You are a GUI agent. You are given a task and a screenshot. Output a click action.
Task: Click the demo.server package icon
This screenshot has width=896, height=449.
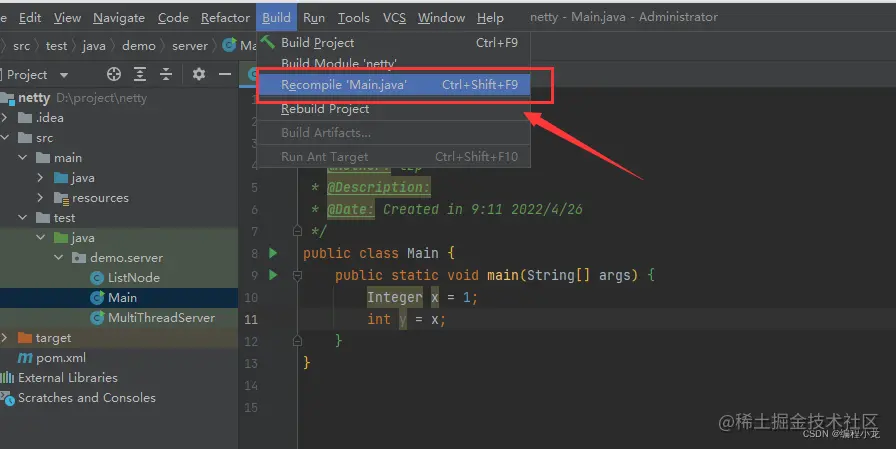click(x=79, y=258)
